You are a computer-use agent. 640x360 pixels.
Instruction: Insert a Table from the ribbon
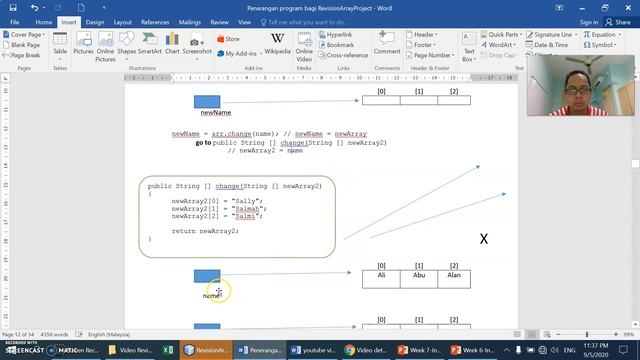point(60,47)
